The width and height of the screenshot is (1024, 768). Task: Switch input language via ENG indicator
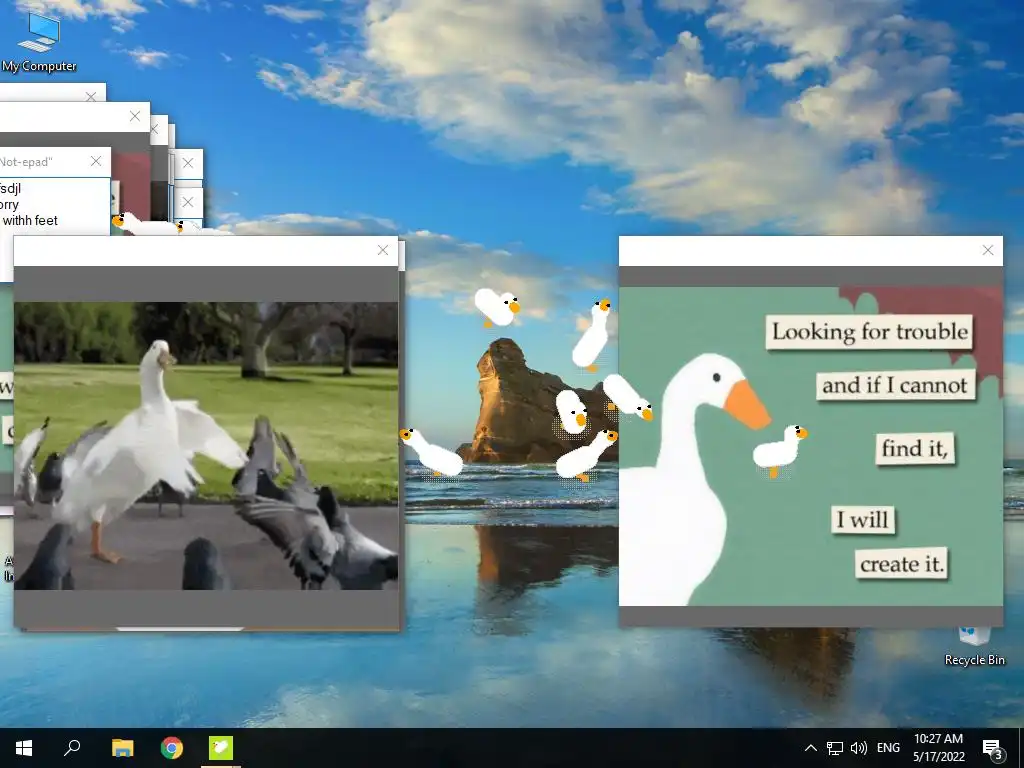click(x=888, y=748)
